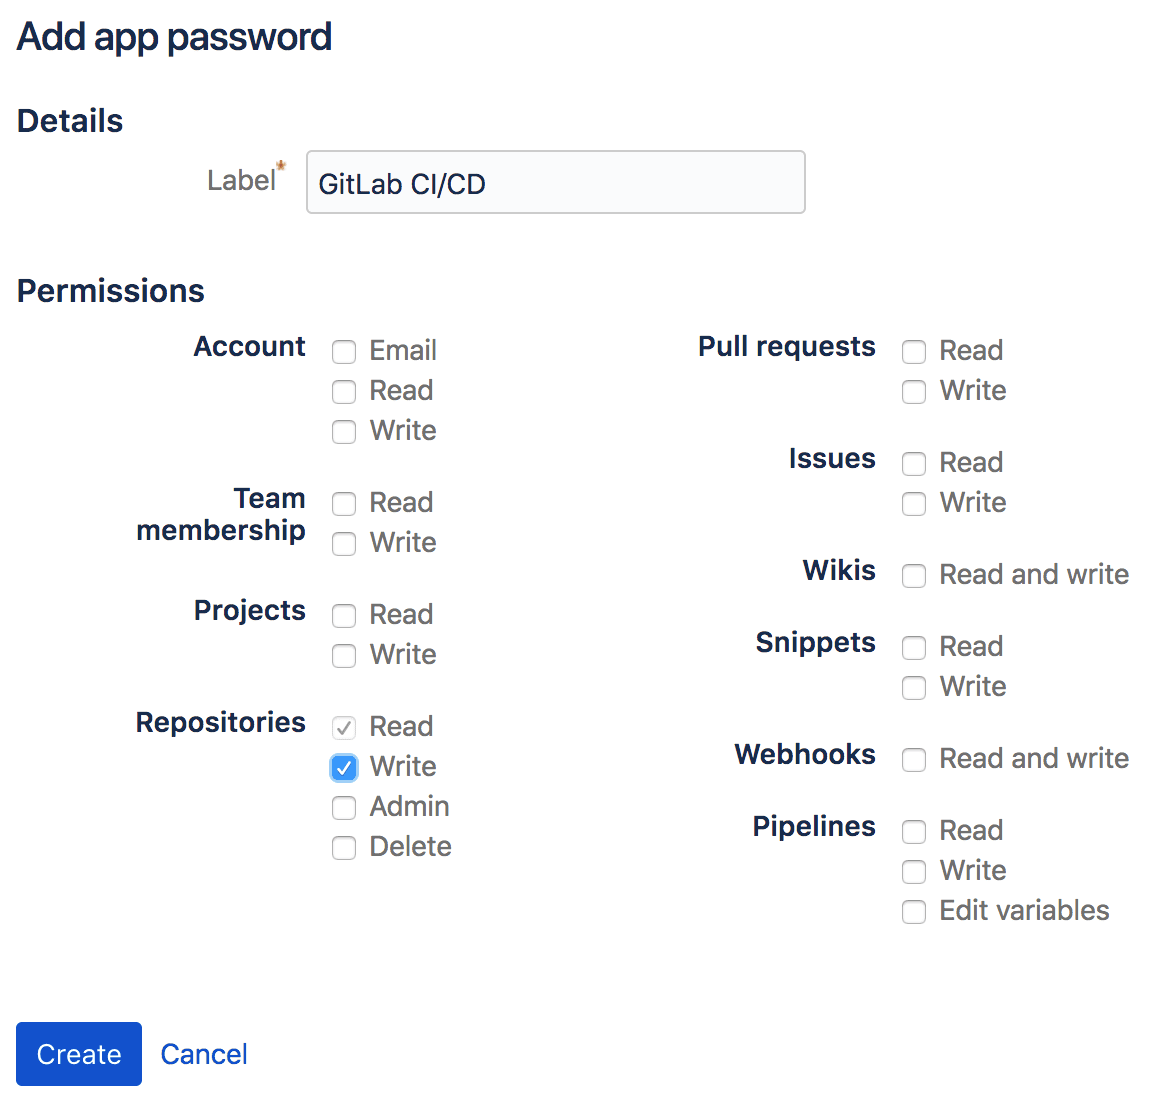
Task: Enable Issues Read permission
Action: [914, 464]
